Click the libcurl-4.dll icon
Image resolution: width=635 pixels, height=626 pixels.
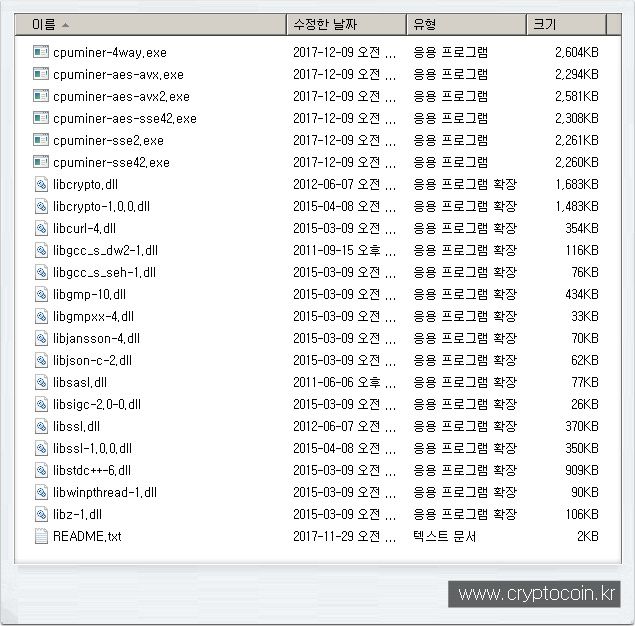coord(41,228)
